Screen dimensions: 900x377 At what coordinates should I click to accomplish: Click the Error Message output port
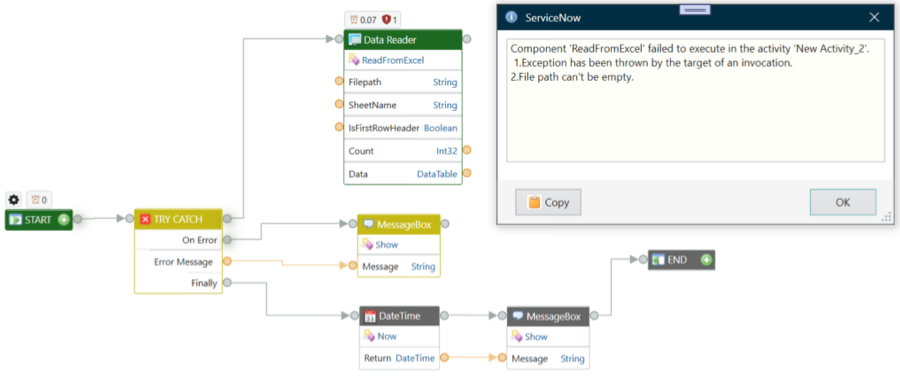pyautogui.click(x=227, y=262)
